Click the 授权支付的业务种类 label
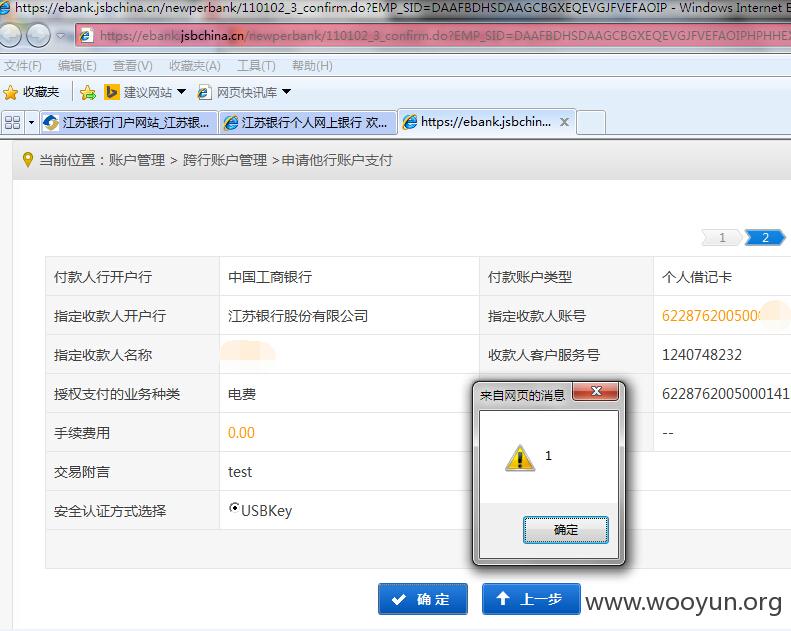Screen dimensions: 791x631 pos(117,394)
